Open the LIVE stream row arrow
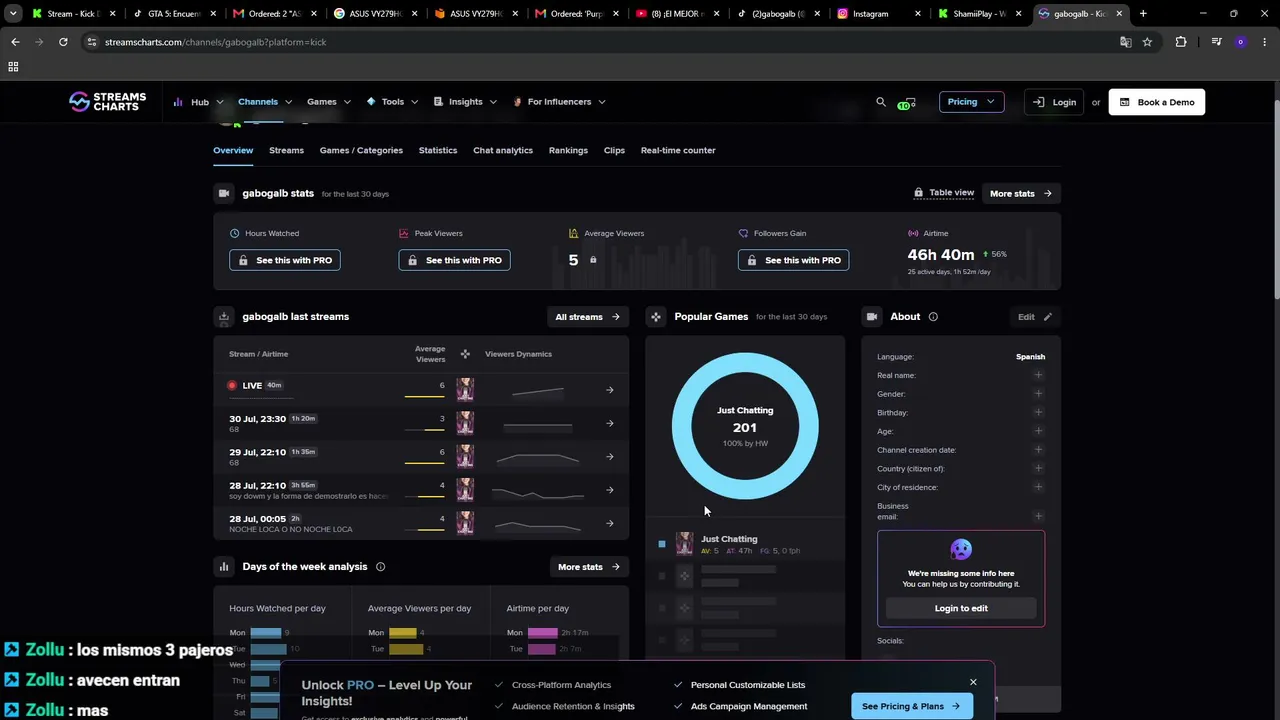 click(610, 390)
